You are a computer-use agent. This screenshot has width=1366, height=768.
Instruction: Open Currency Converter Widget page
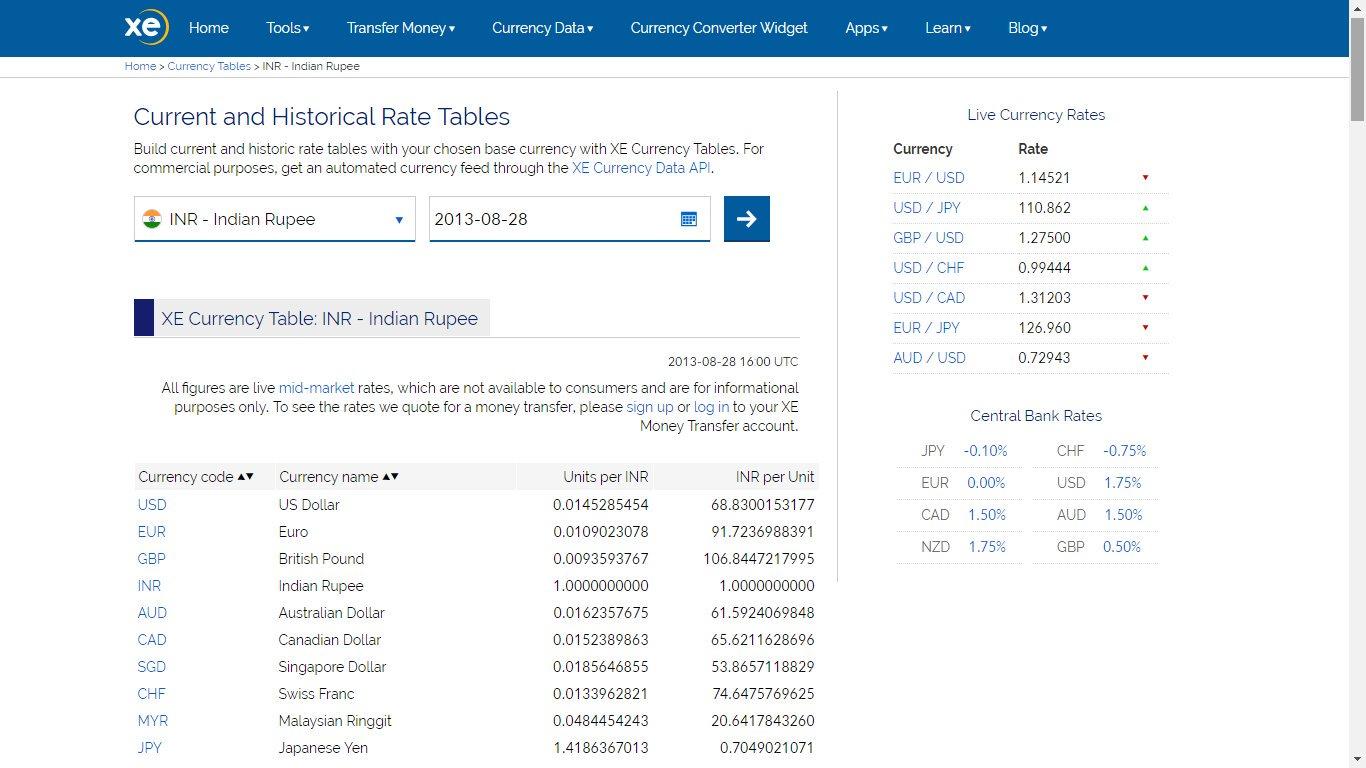point(719,28)
